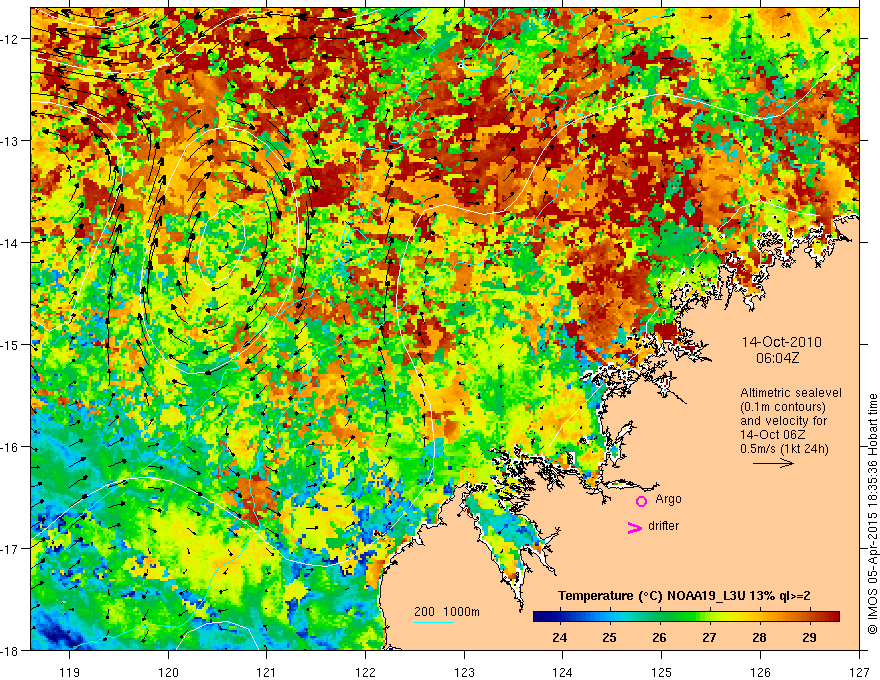
Task: Click the temperature color bar
Action: click(686, 616)
